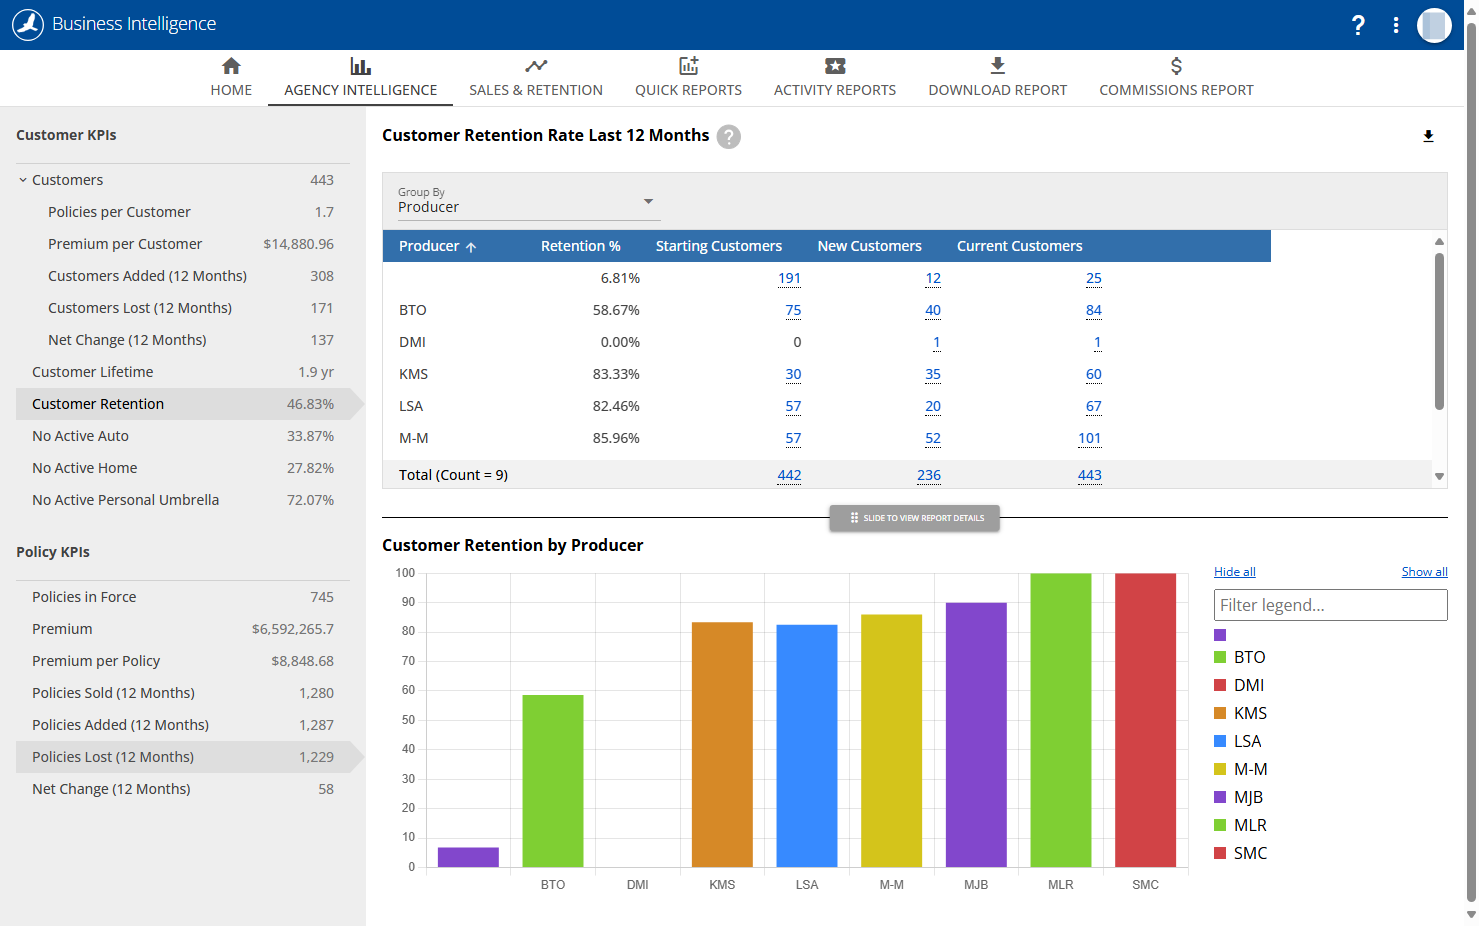
Task: Download the Customer Retention Rate report
Action: click(x=1428, y=136)
